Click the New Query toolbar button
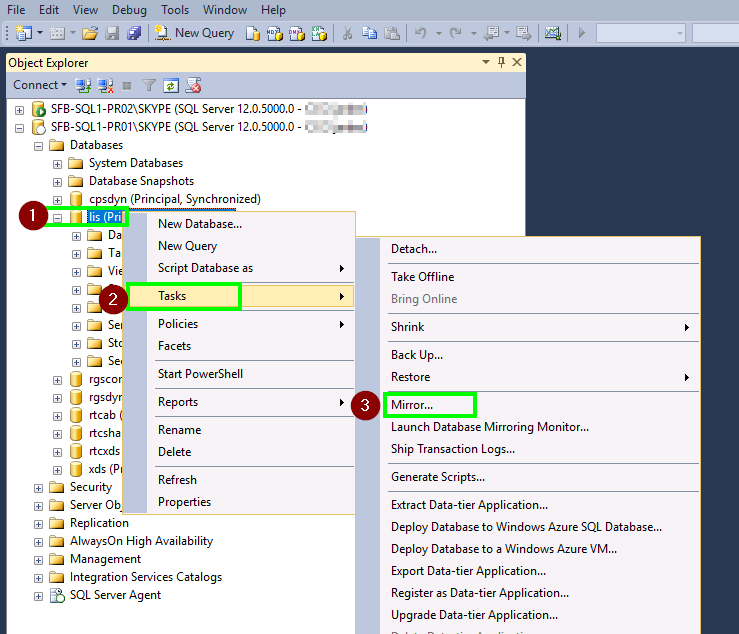This screenshot has height=634, width=739. click(x=194, y=33)
